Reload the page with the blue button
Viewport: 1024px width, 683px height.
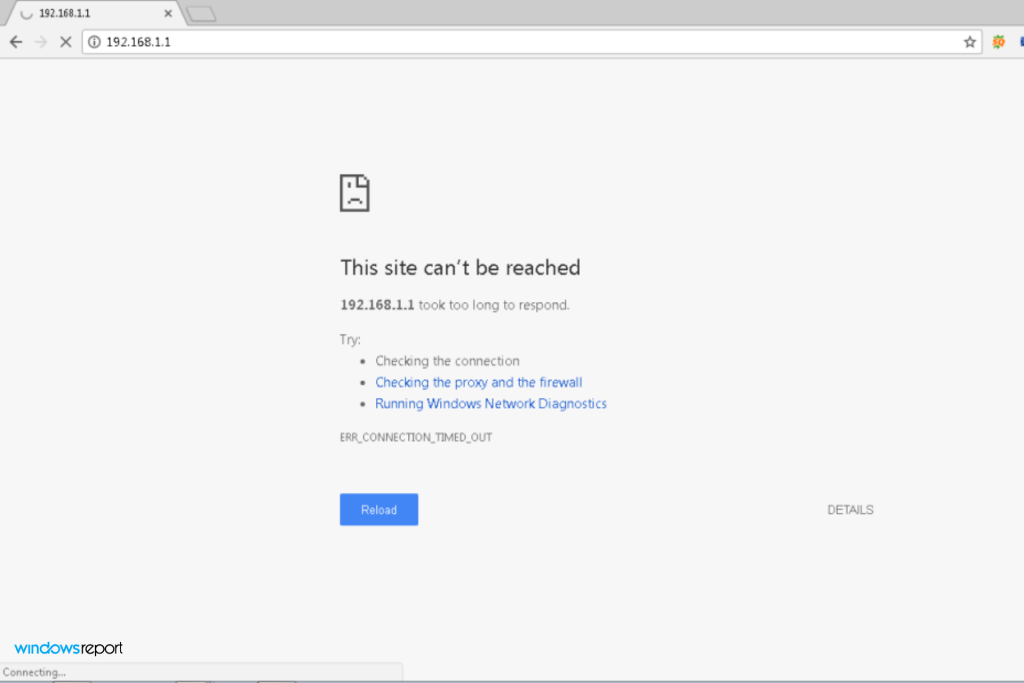(x=379, y=509)
